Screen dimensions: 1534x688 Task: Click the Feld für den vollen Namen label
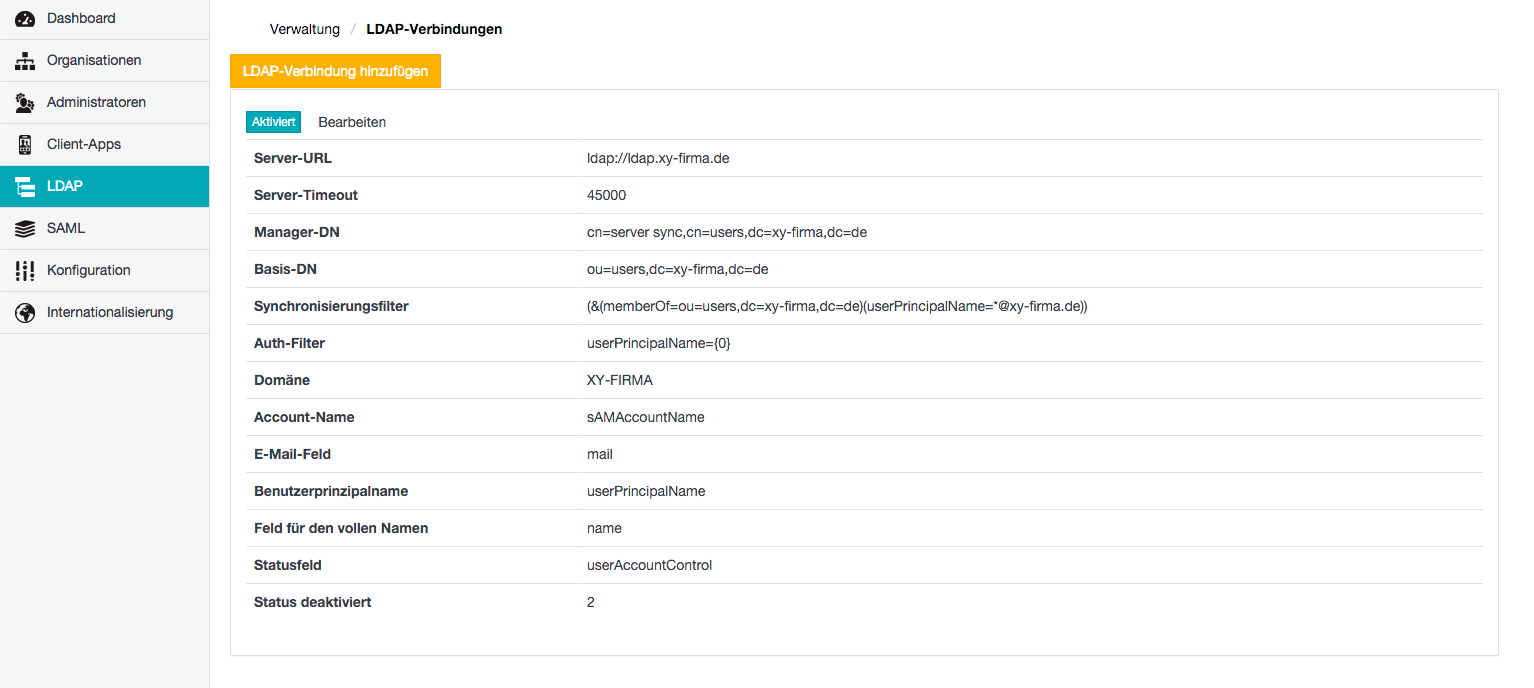341,528
